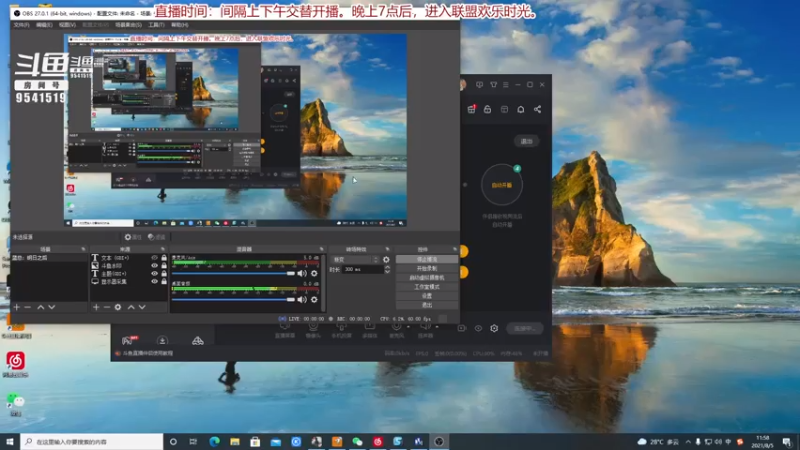Adjust the microphone/Aux volume slider
Image resolution: width=800 pixels, height=450 pixels.
pyautogui.click(x=234, y=273)
